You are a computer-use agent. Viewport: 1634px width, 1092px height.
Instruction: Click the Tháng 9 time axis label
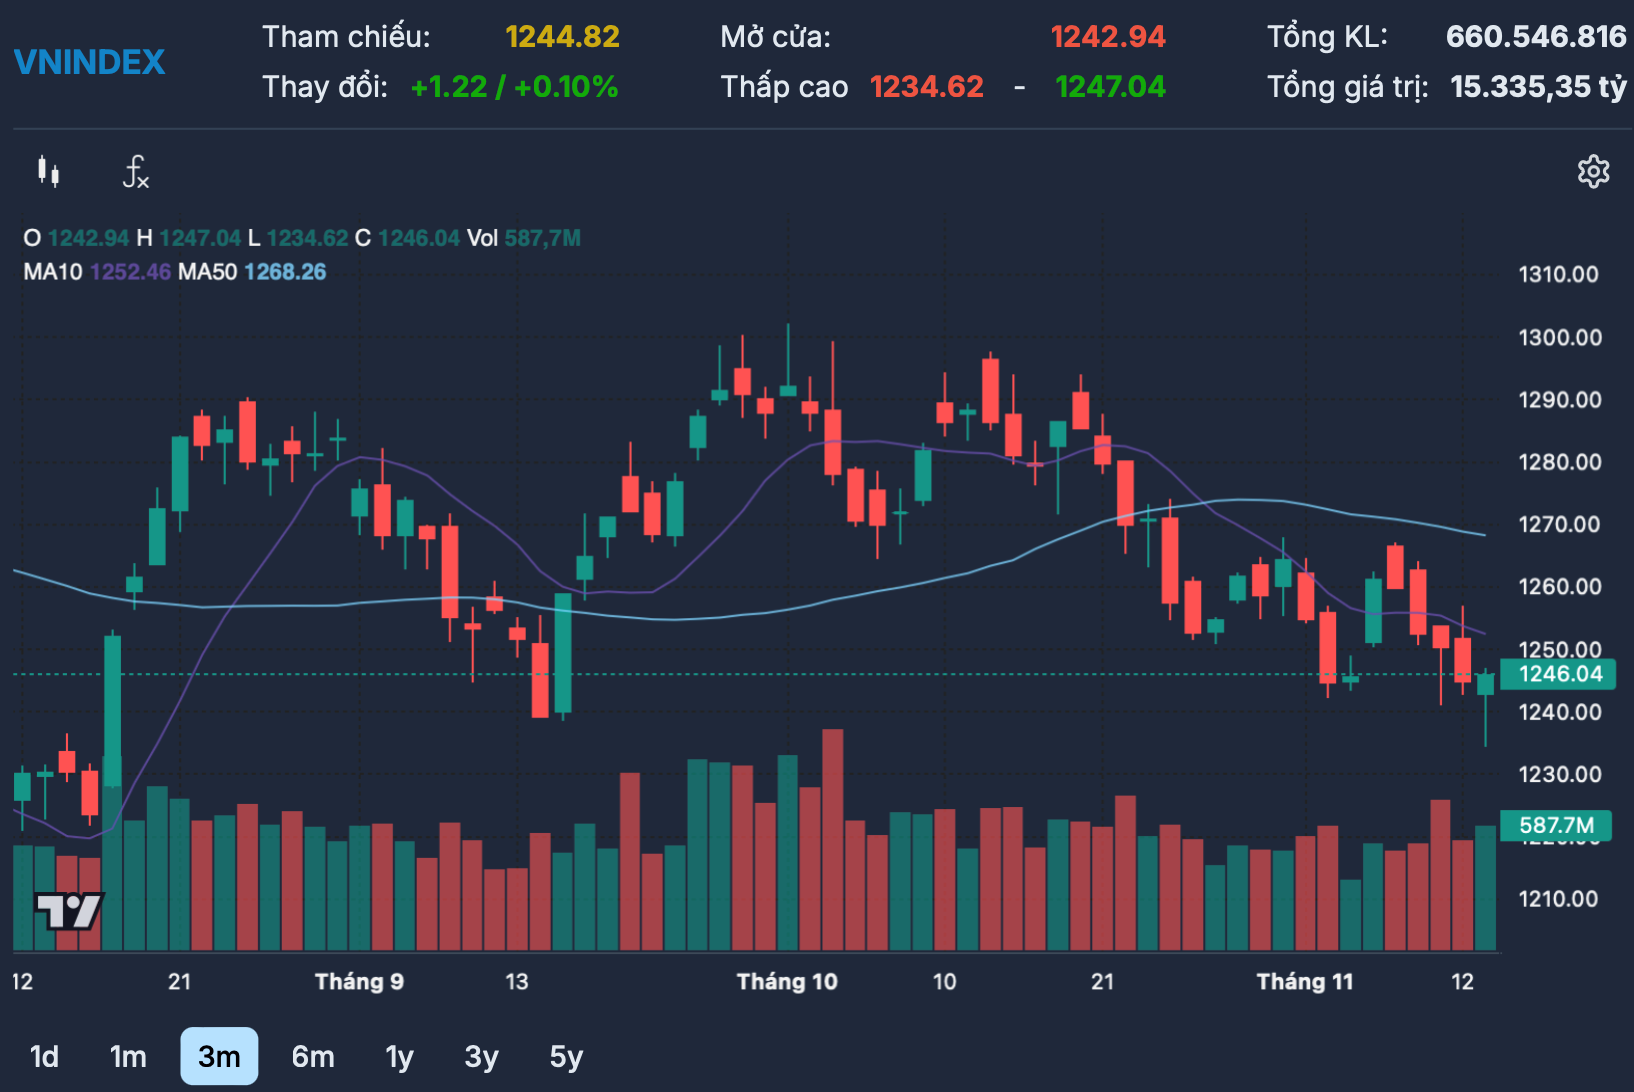click(359, 981)
